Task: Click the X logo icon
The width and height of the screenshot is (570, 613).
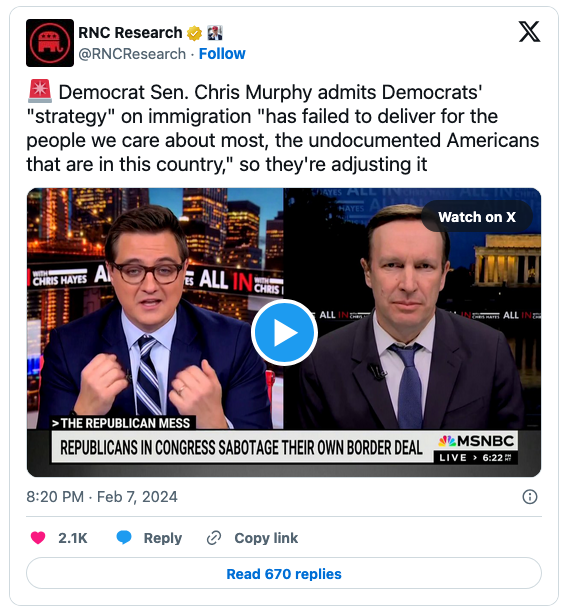Action: [529, 32]
